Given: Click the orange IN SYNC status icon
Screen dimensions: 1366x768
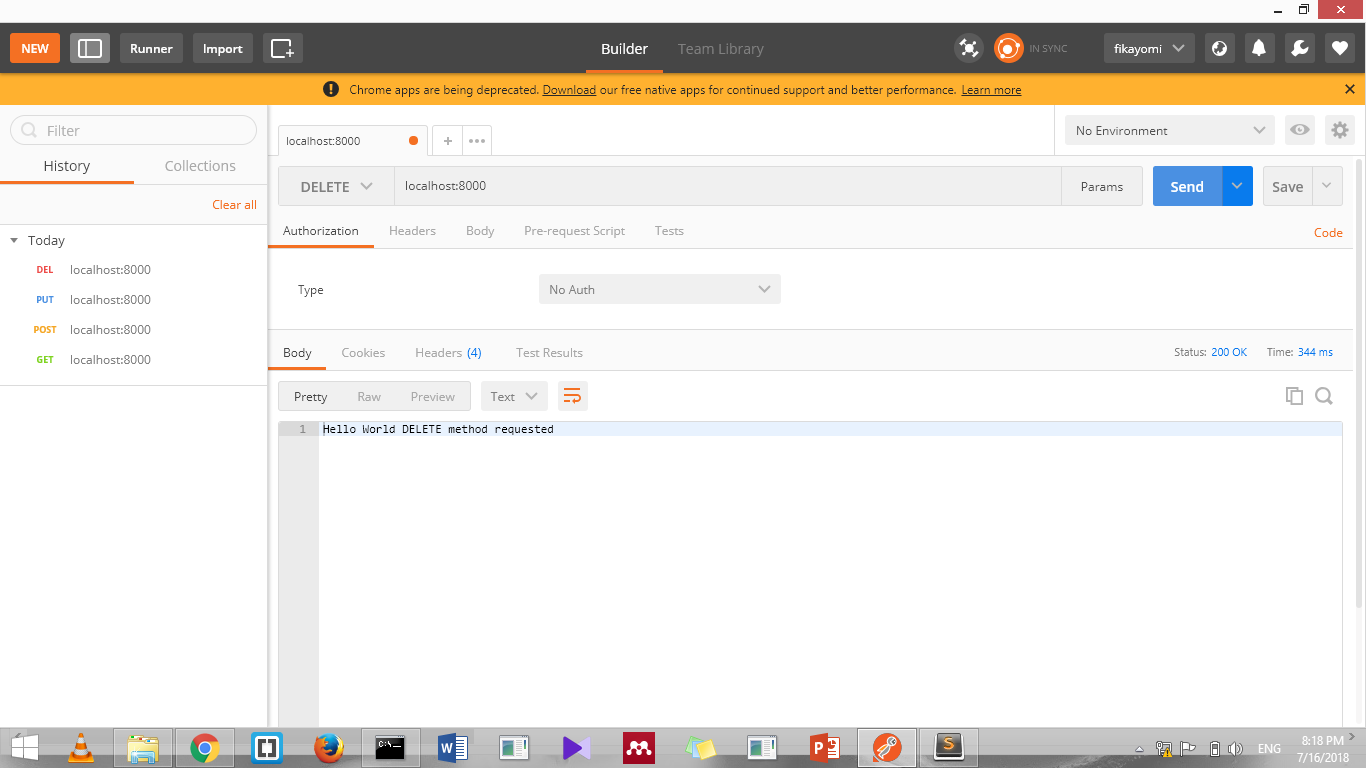Looking at the screenshot, I should tap(1008, 48).
